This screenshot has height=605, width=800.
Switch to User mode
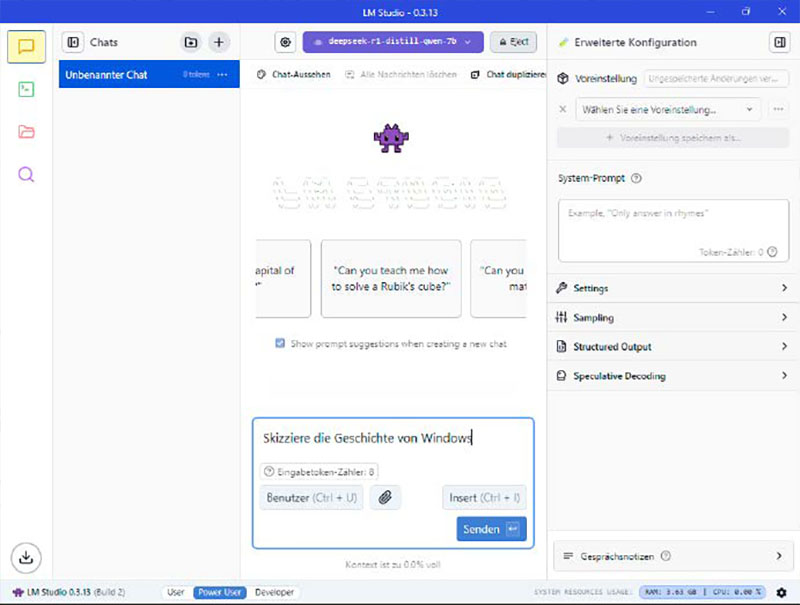click(176, 592)
